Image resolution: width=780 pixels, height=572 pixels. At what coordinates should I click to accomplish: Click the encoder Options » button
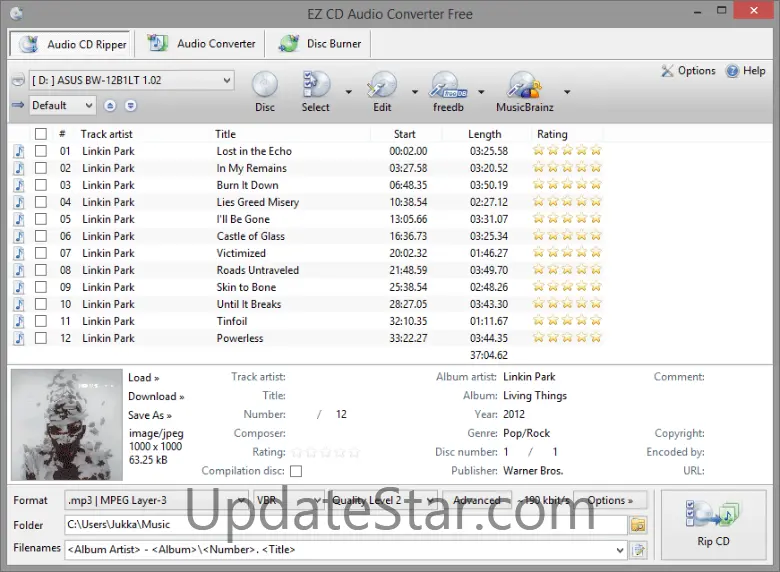[x=610, y=500]
